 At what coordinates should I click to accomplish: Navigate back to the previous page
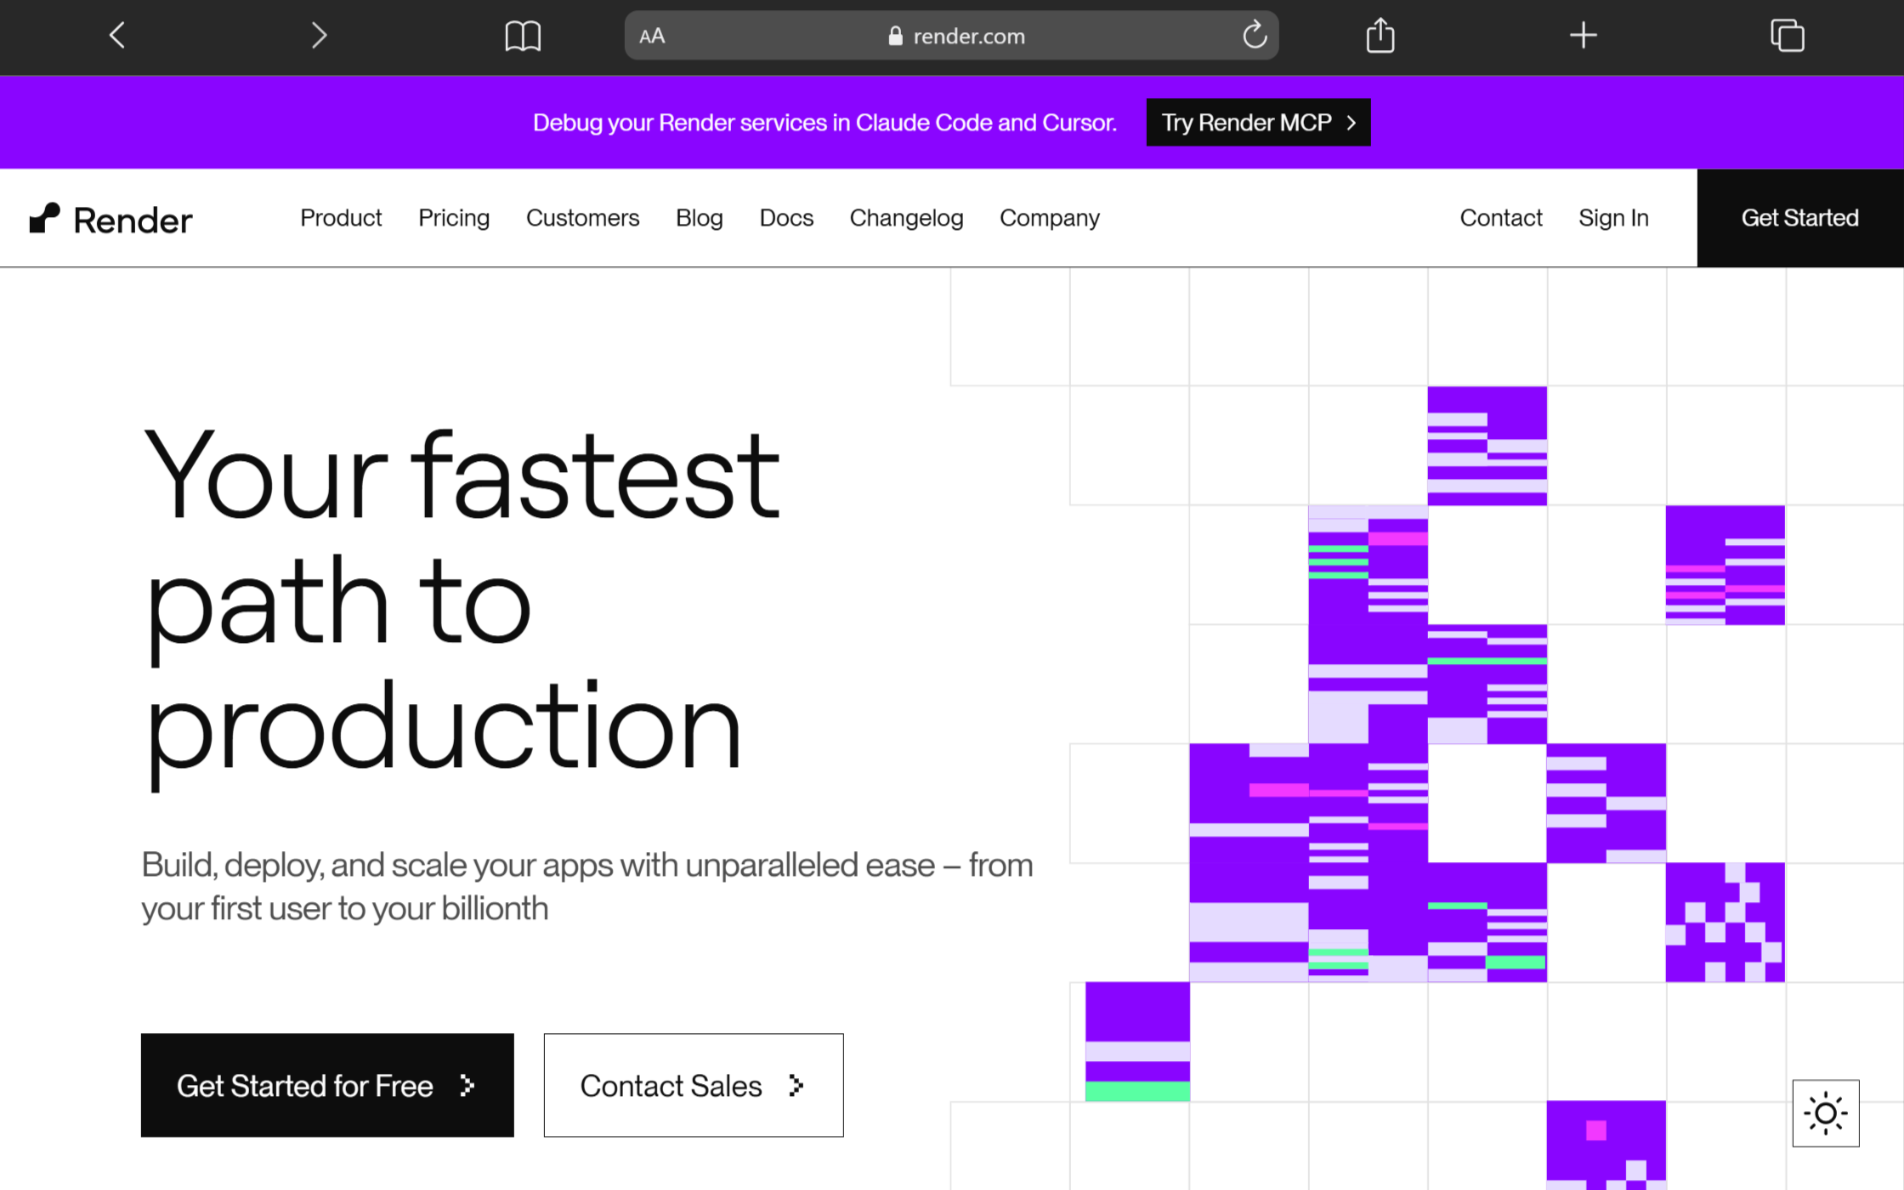tap(116, 35)
